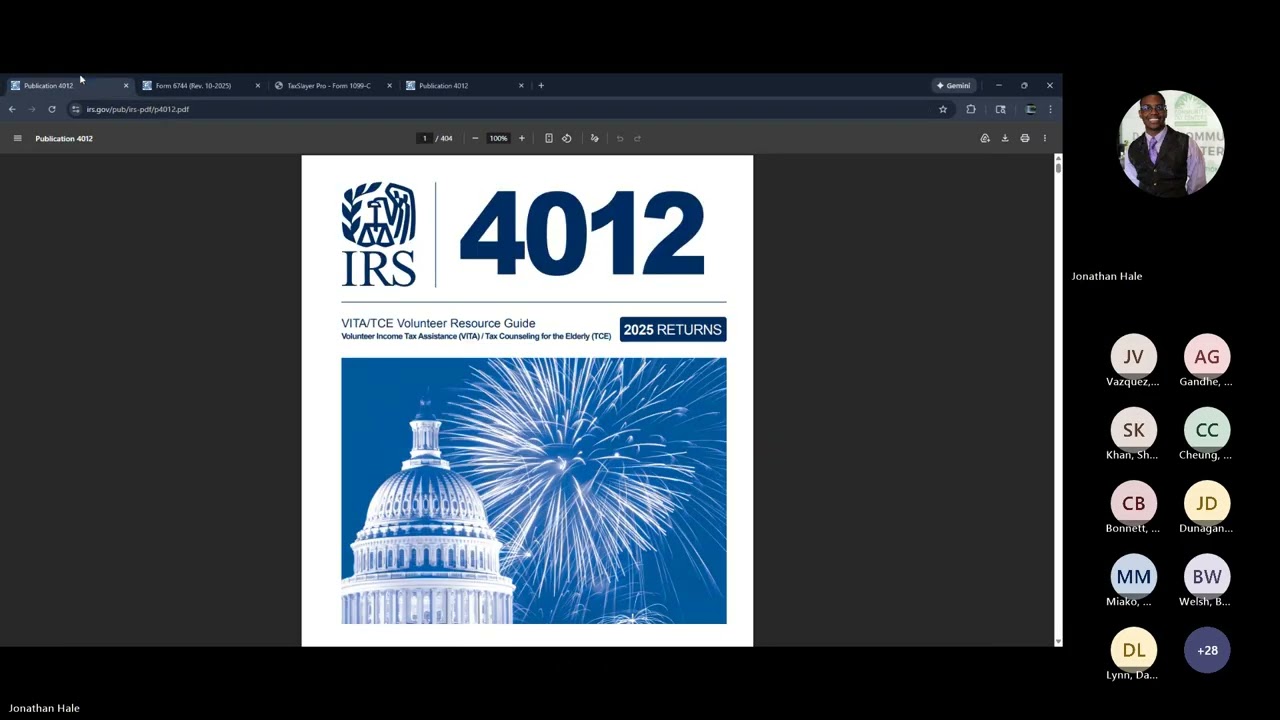Select participant CC Cheung avatar
The width and height of the screenshot is (1280, 720).
click(1207, 430)
